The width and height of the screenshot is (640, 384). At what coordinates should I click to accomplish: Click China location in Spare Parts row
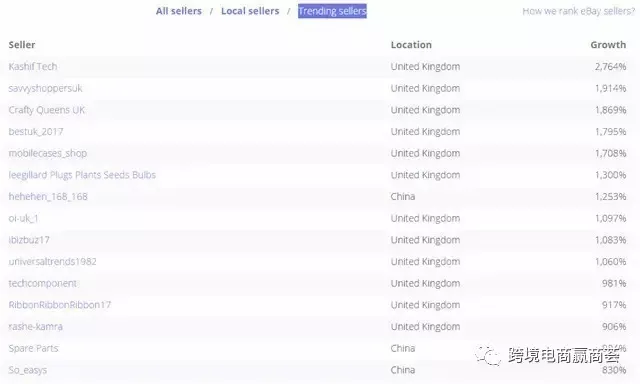[x=403, y=348]
